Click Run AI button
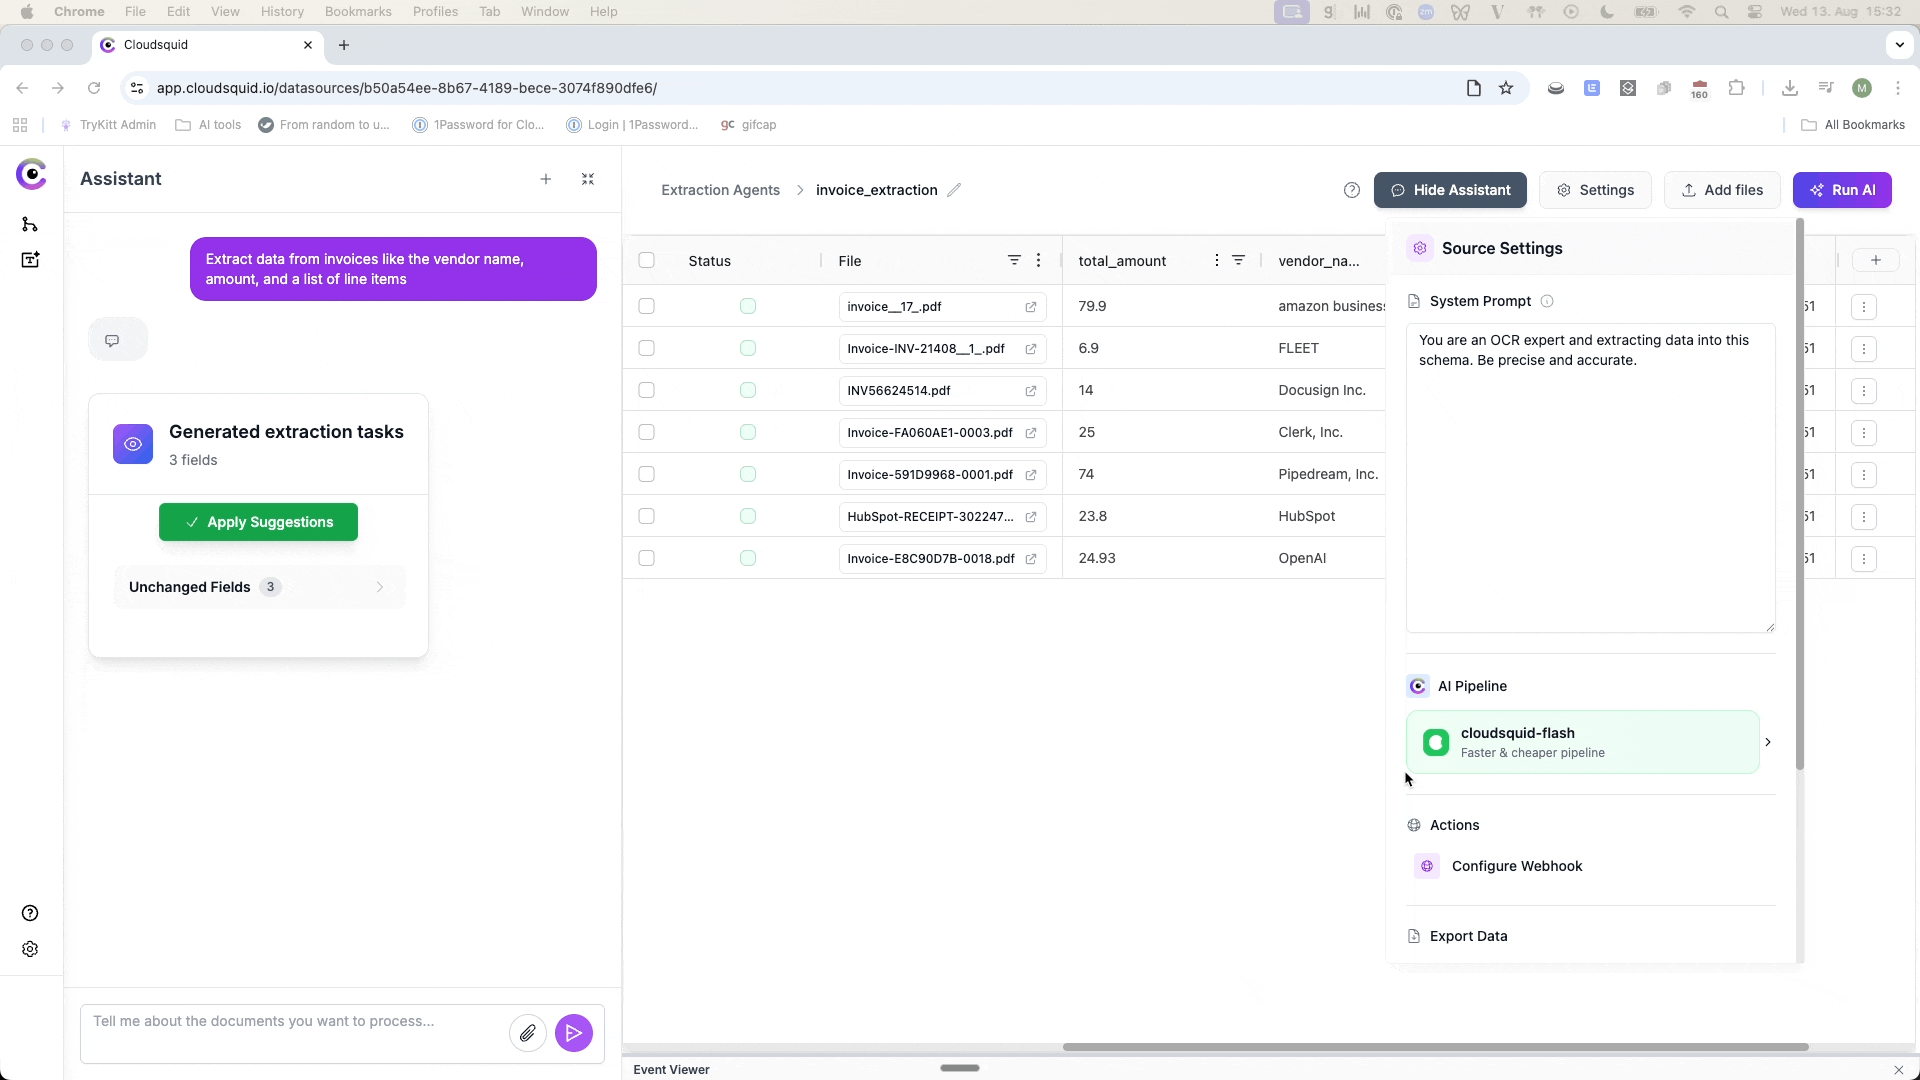The width and height of the screenshot is (1920, 1080). tap(1842, 190)
